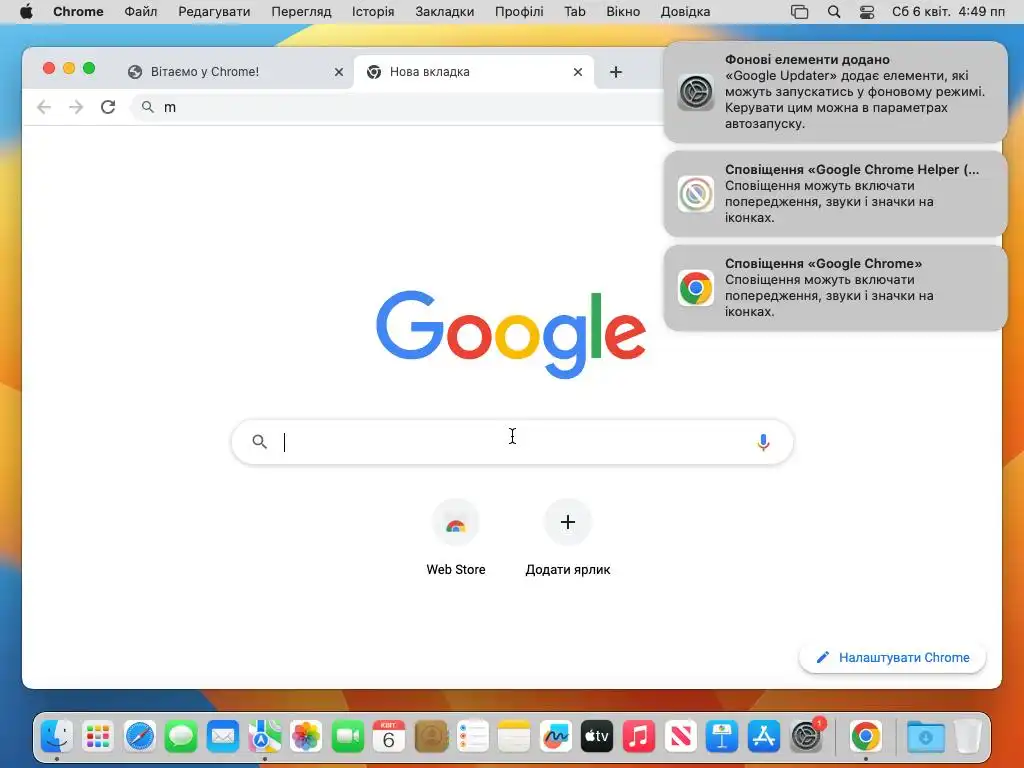Open App Store from the Dock
The image size is (1024, 768).
[763, 737]
